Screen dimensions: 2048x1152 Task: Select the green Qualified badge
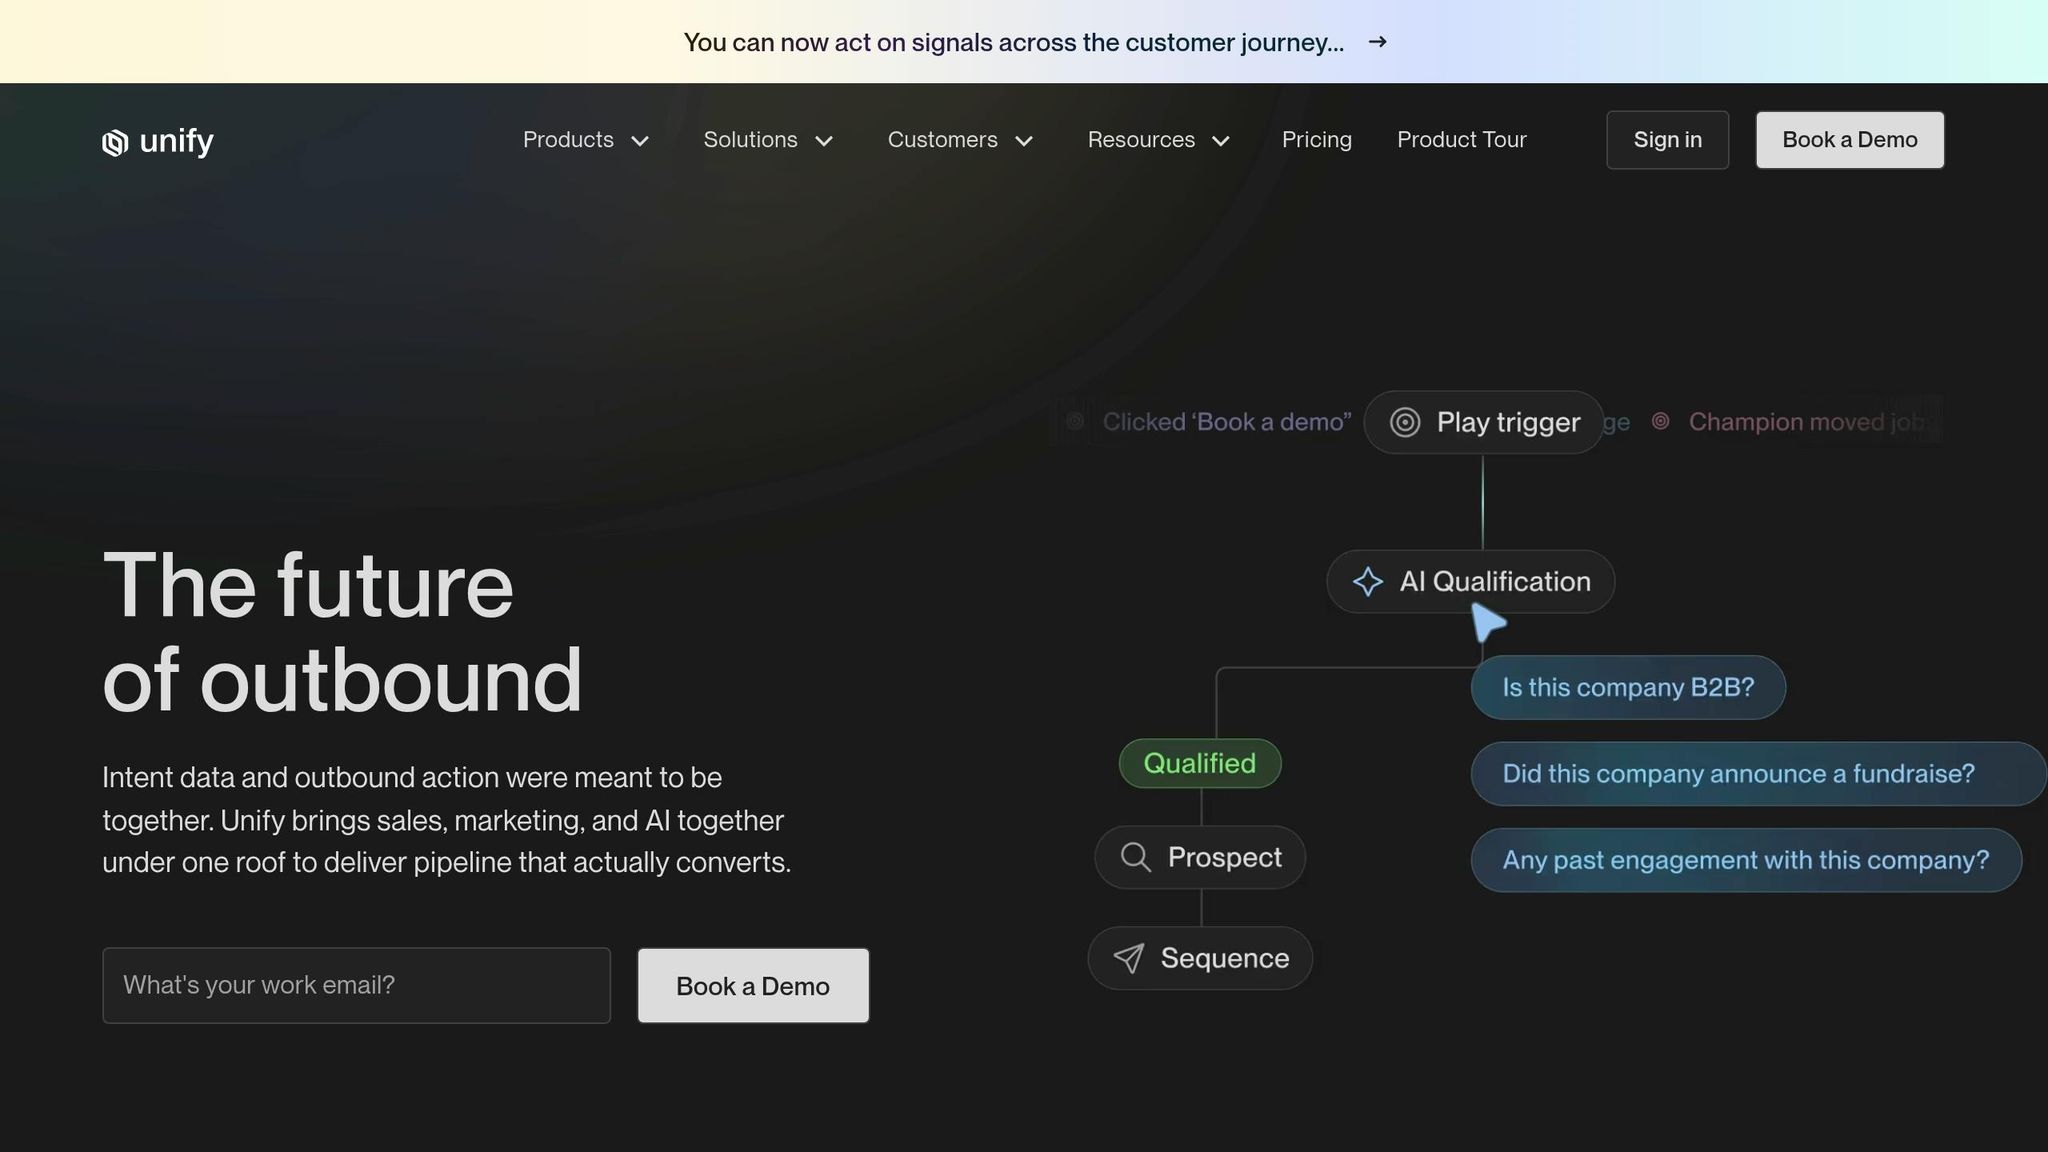tap(1199, 764)
